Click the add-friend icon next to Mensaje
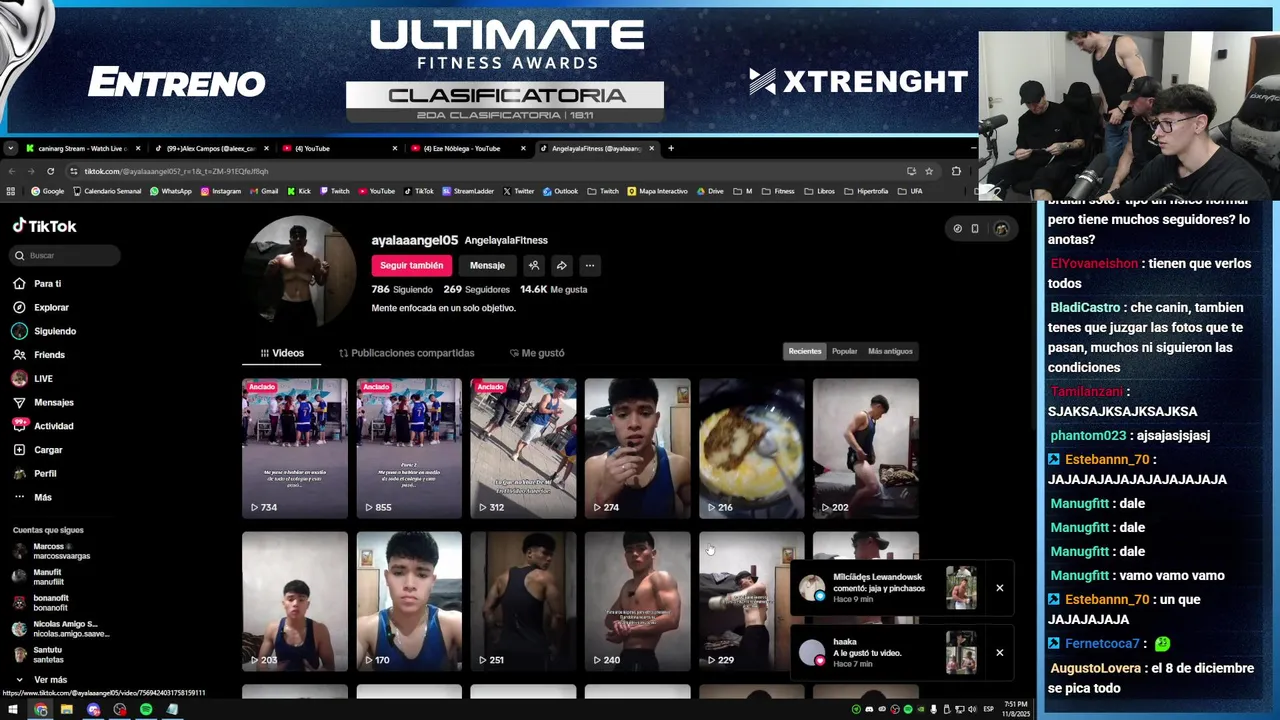This screenshot has width=1280, height=720. point(534,265)
